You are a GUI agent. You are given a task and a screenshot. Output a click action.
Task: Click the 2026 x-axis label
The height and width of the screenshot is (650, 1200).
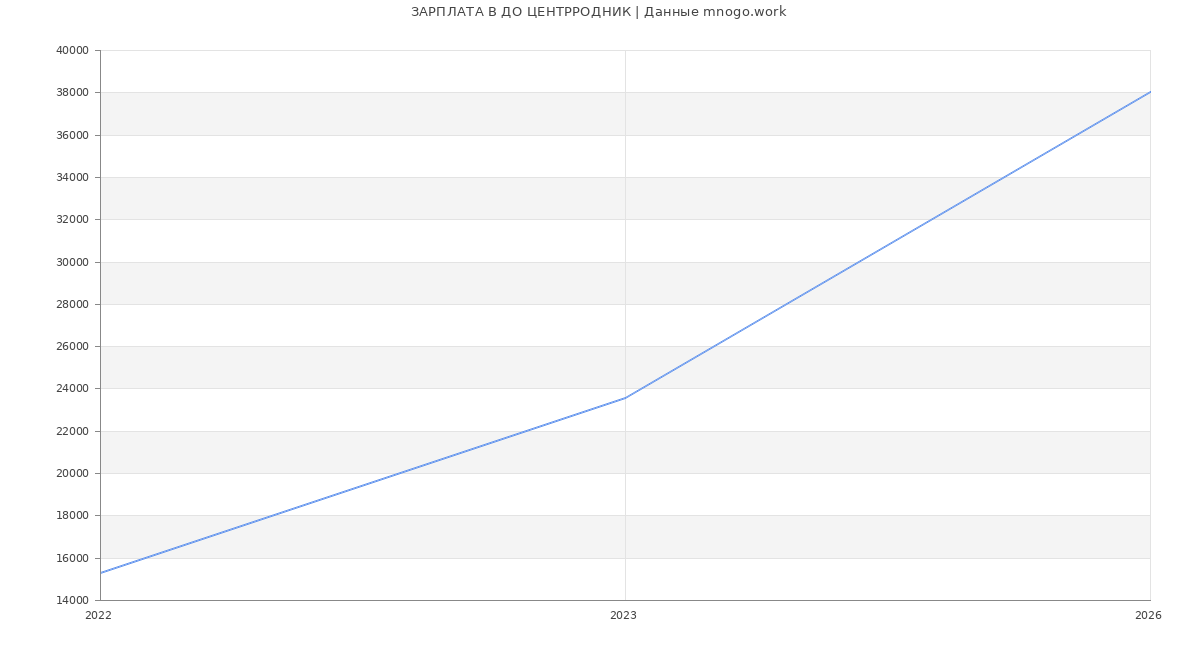(x=1148, y=616)
